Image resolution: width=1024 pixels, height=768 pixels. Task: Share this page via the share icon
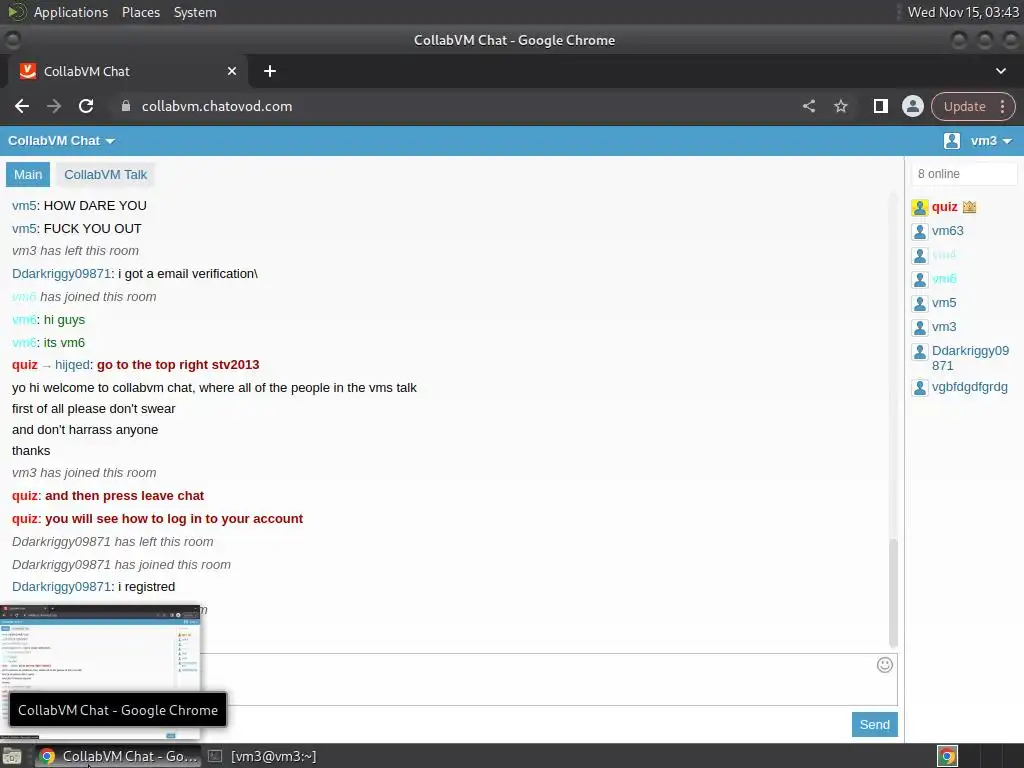[x=809, y=106]
